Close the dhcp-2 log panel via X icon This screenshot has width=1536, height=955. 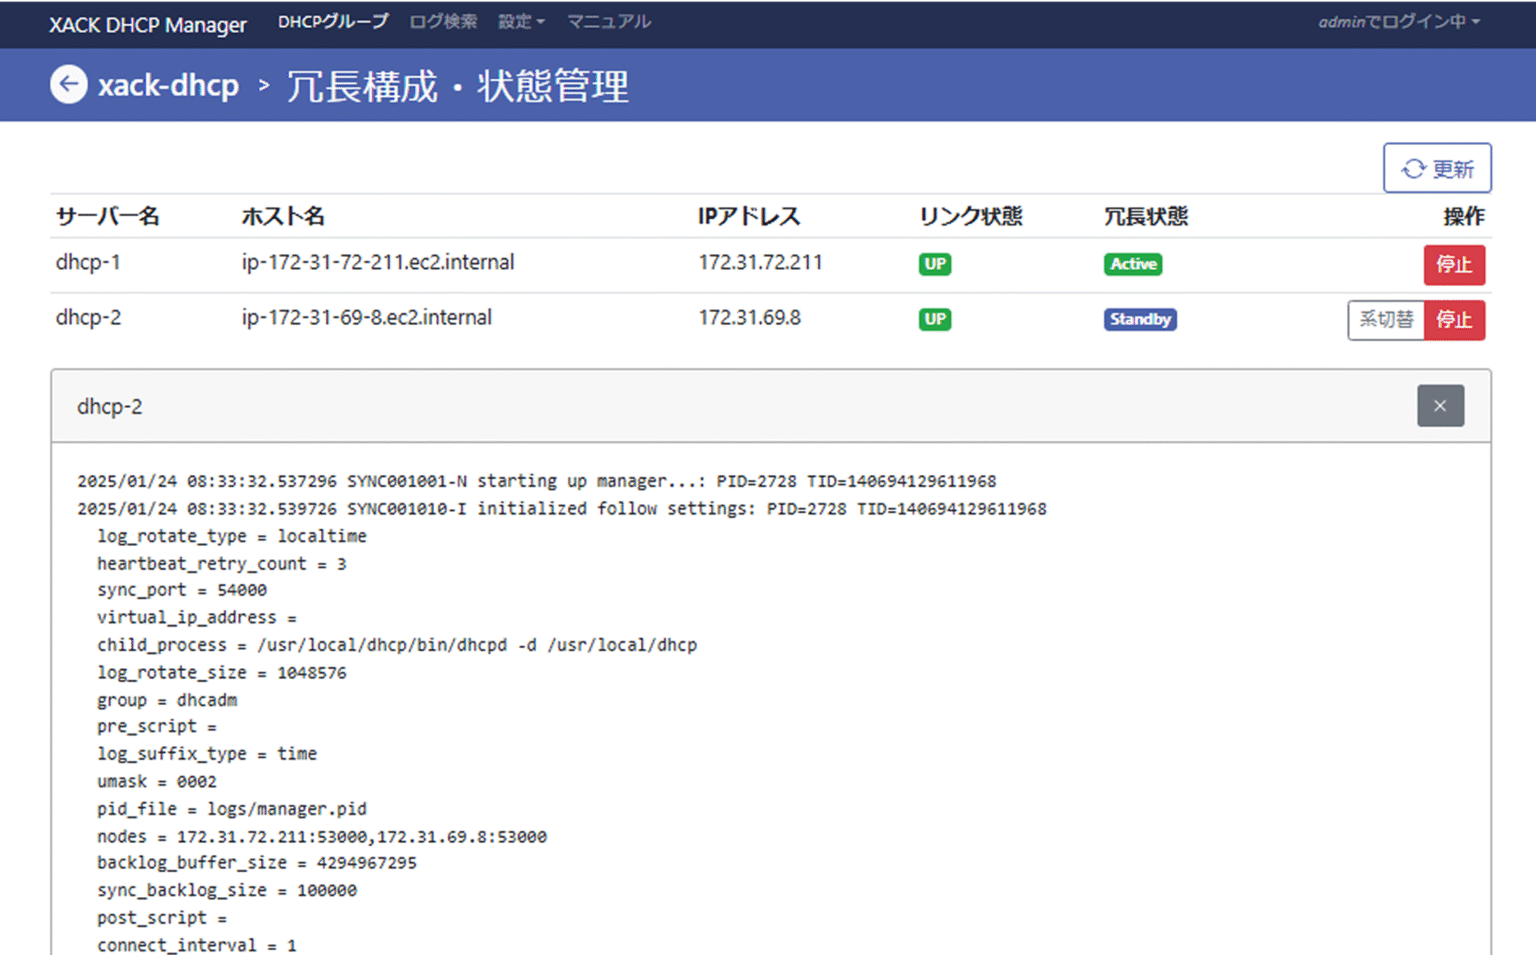point(1440,406)
